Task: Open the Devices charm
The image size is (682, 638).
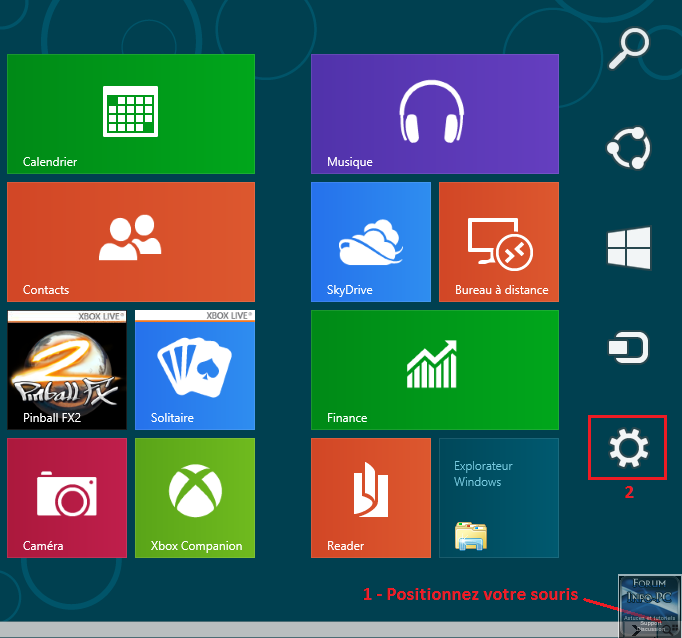Action: coord(628,348)
